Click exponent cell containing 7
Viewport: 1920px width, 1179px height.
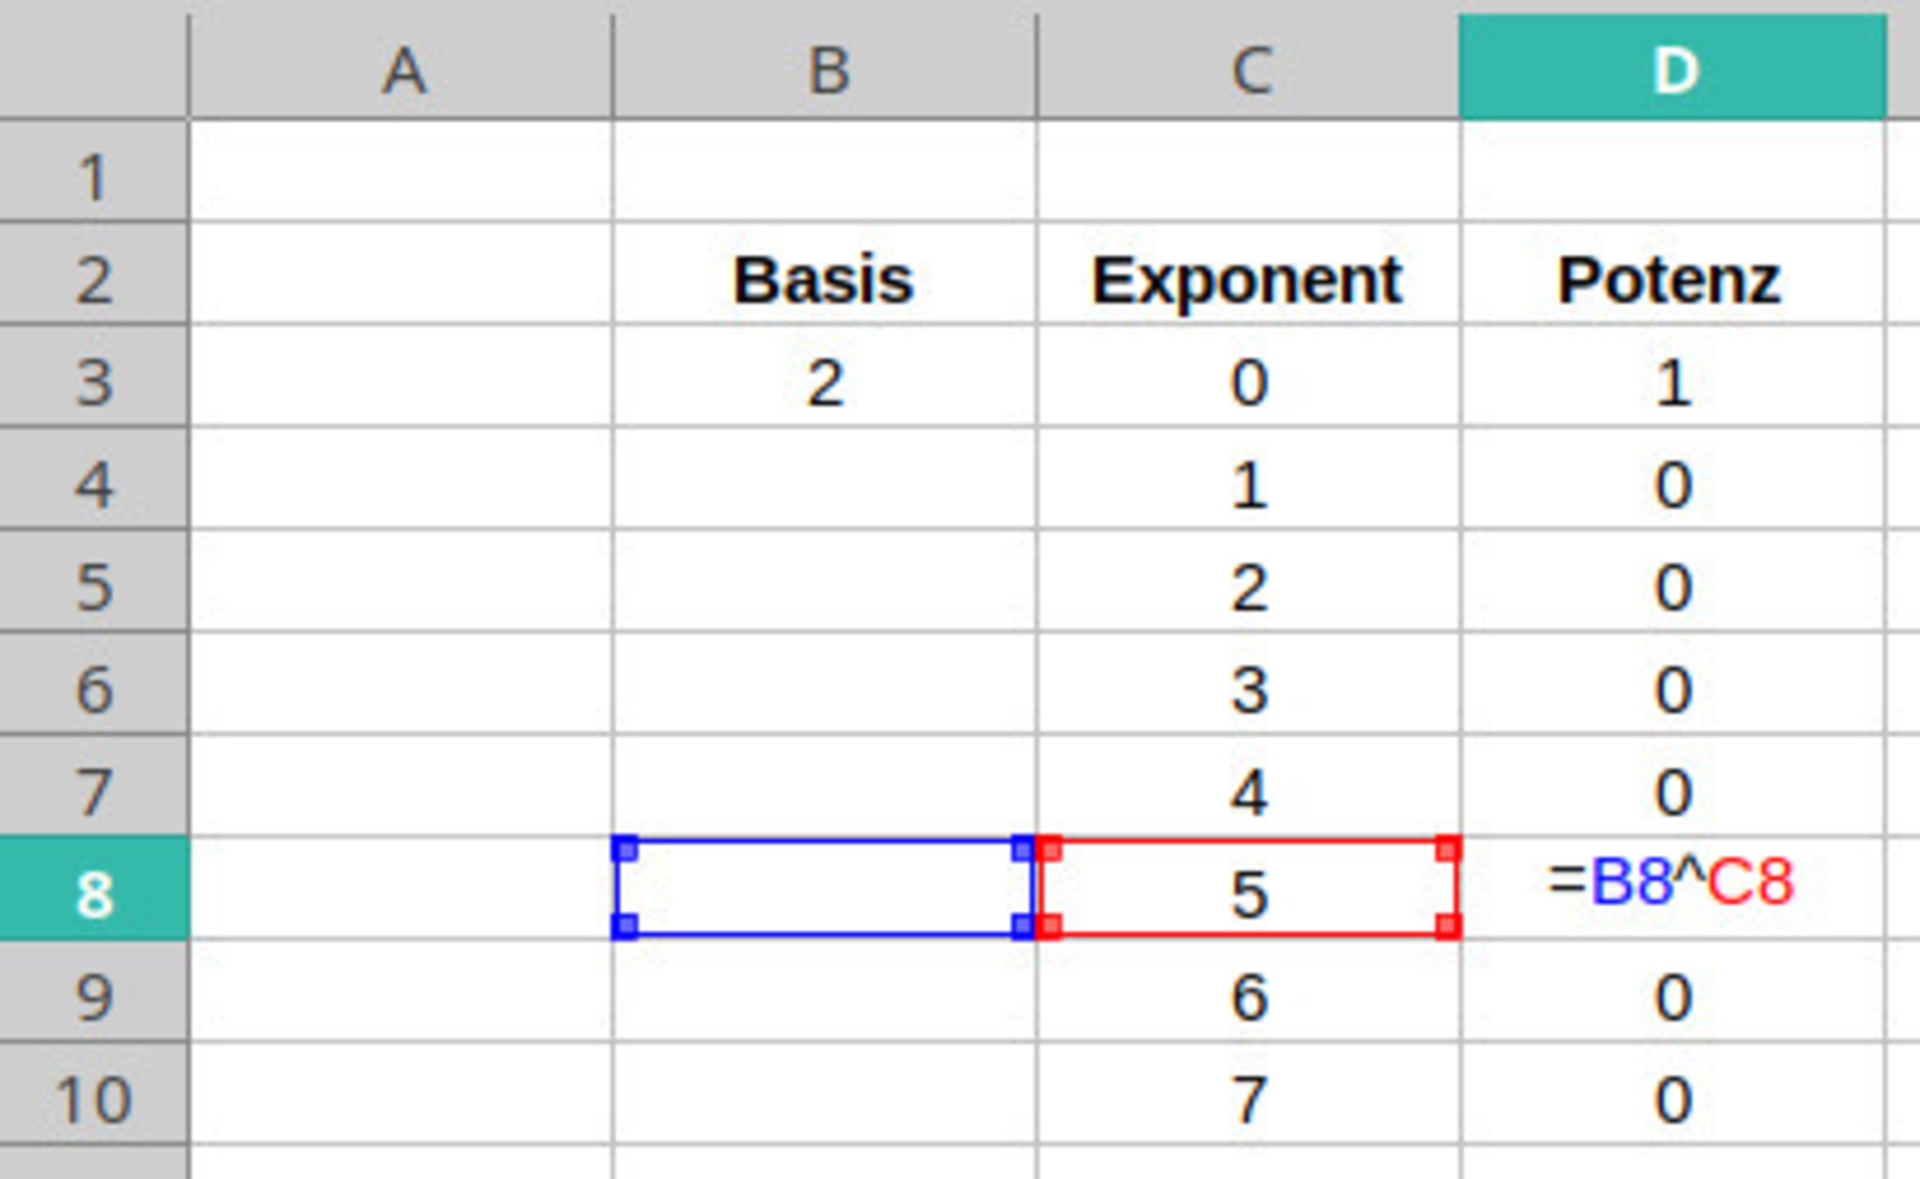[x=1248, y=1099]
